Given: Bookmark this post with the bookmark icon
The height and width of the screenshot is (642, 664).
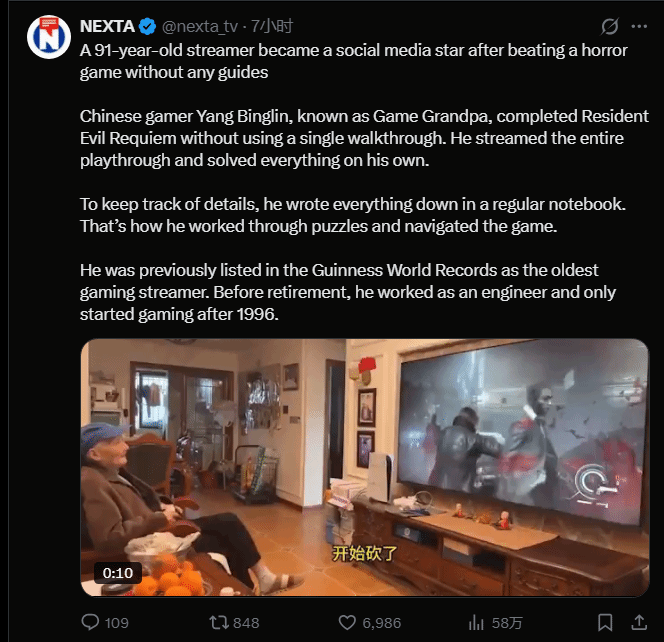Looking at the screenshot, I should [605, 623].
